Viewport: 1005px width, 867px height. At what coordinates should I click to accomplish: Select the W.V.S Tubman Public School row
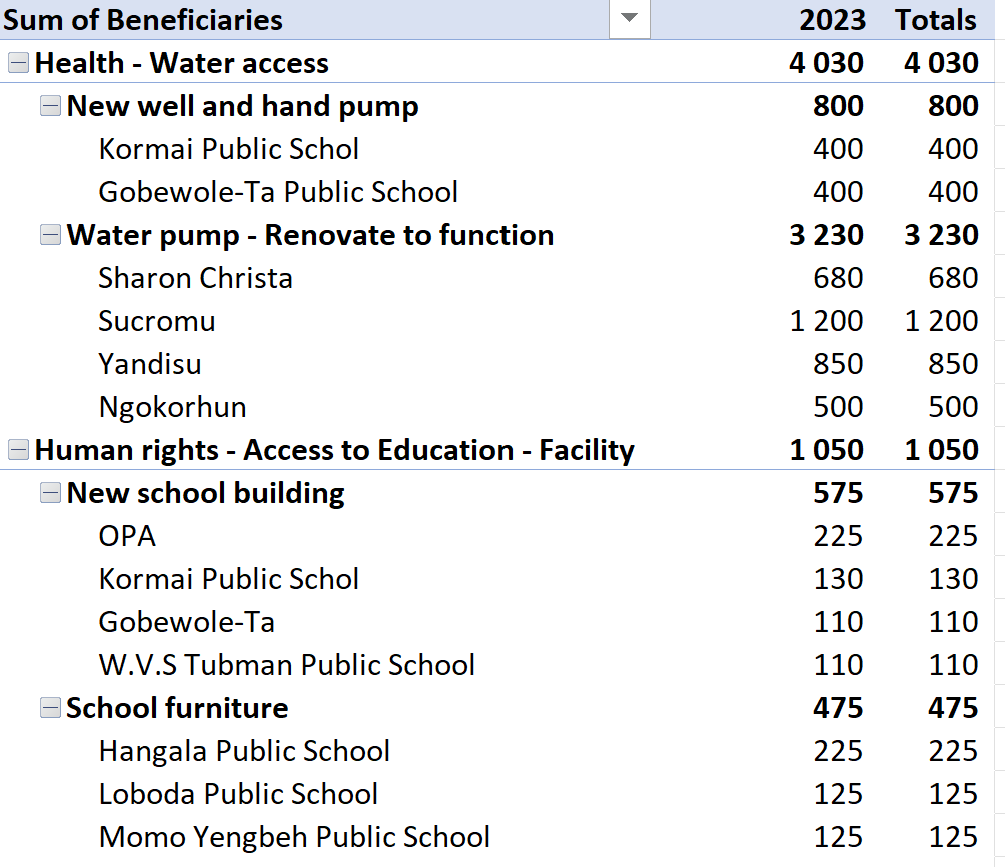[x=286, y=665]
